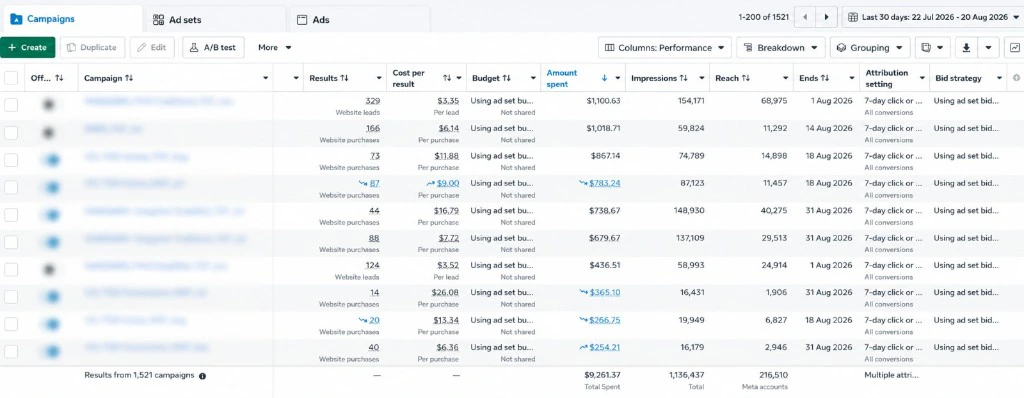Open the $254.21 amount spent link
The height and width of the screenshot is (398, 1024).
coord(605,348)
